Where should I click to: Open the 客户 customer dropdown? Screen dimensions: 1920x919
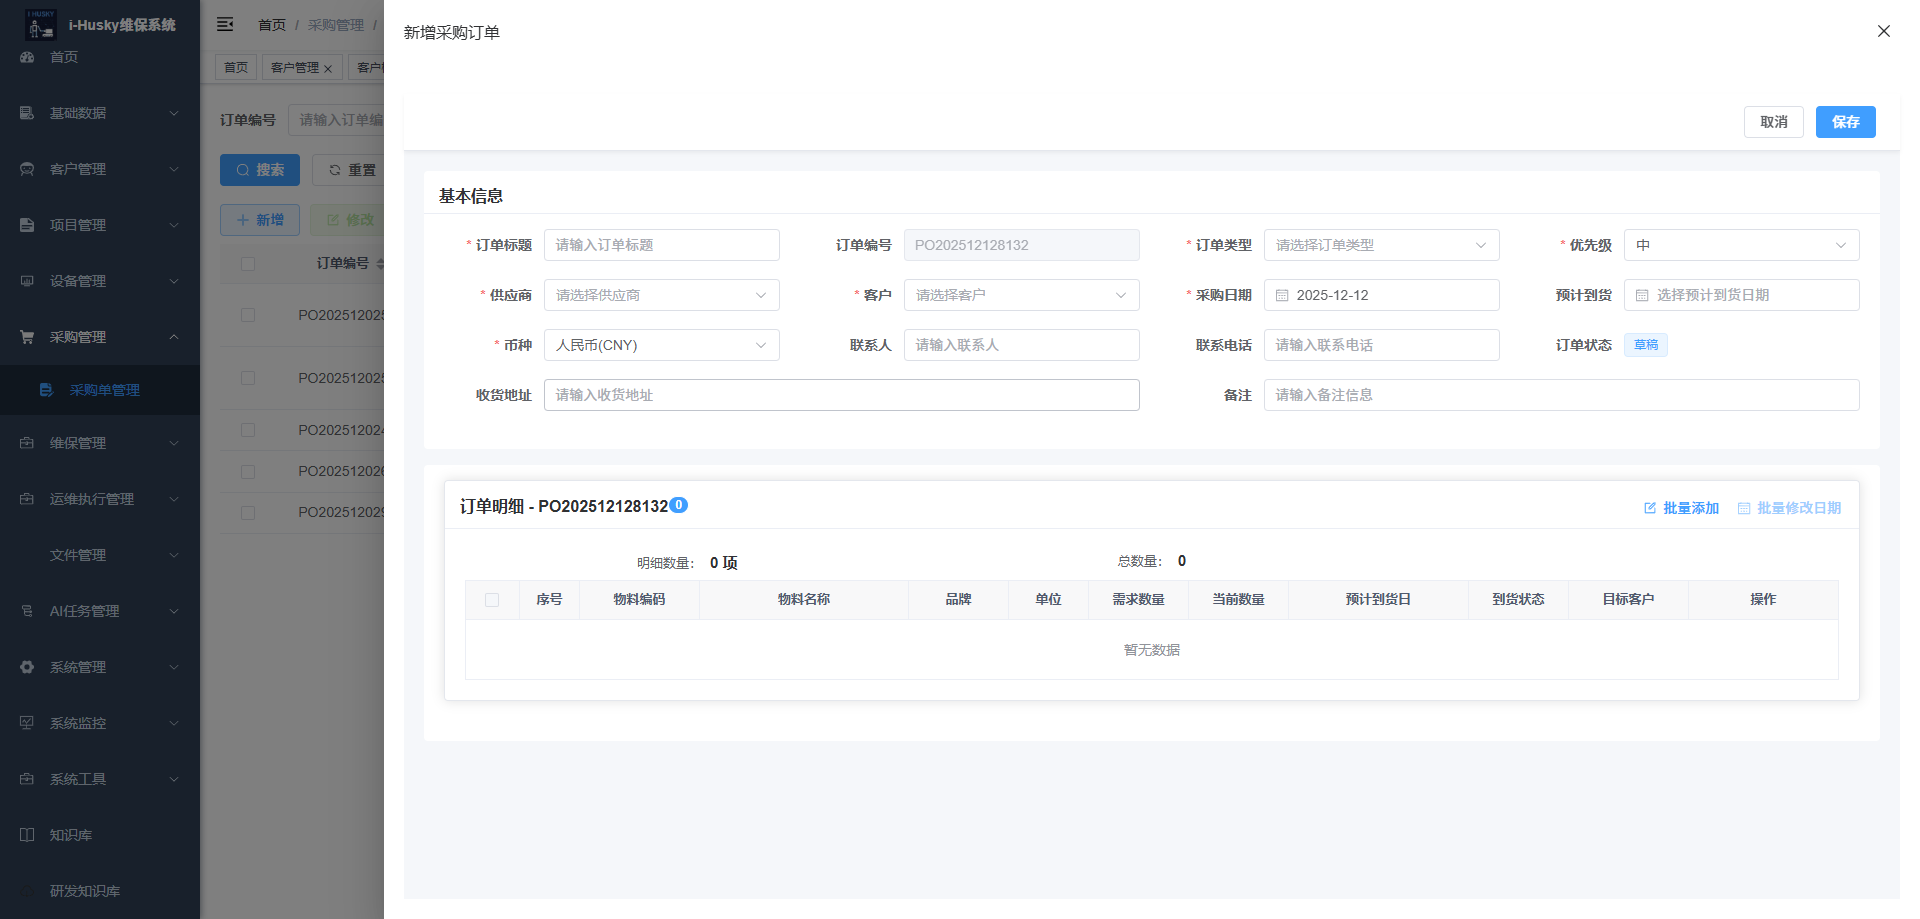coord(1021,296)
